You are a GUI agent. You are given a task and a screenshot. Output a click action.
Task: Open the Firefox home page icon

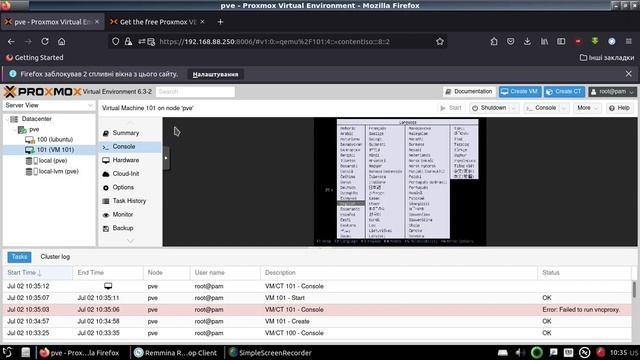coord(61,41)
